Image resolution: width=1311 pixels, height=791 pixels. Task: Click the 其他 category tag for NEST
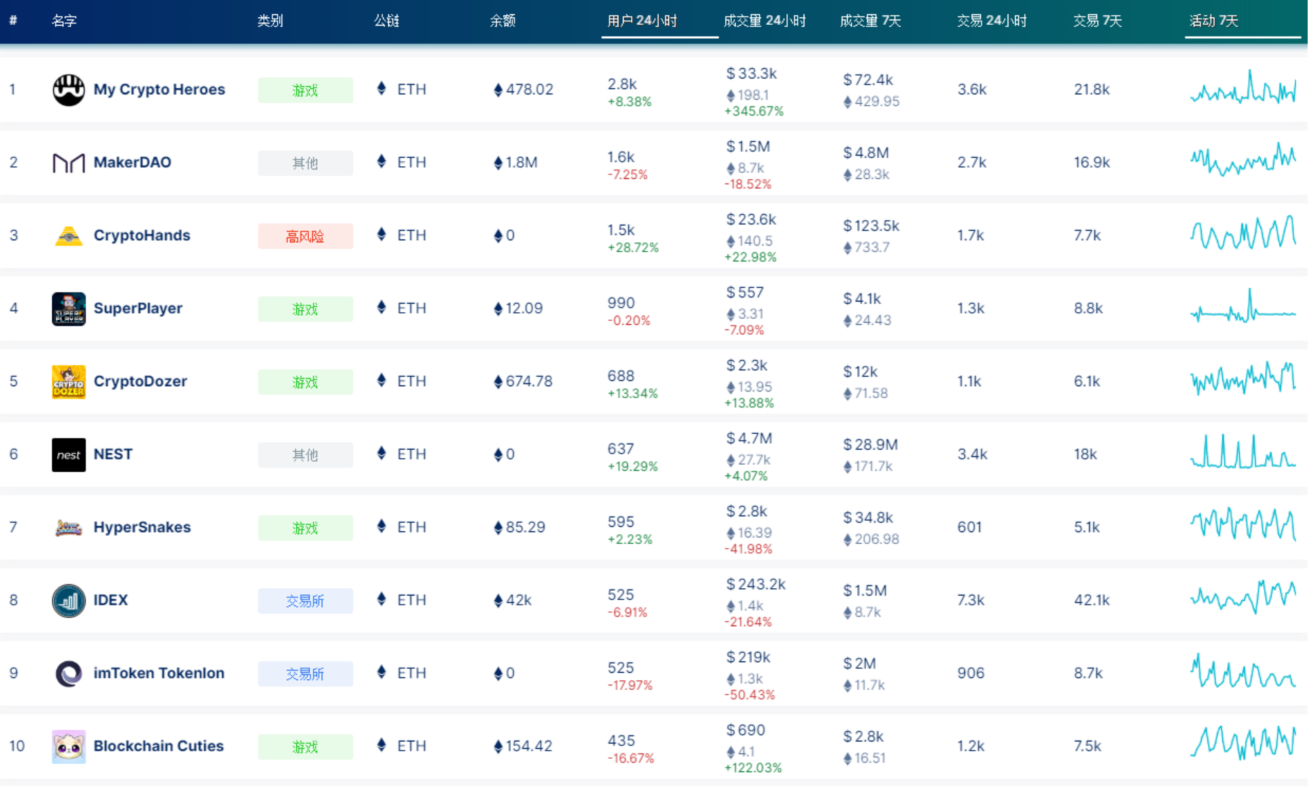(305, 455)
